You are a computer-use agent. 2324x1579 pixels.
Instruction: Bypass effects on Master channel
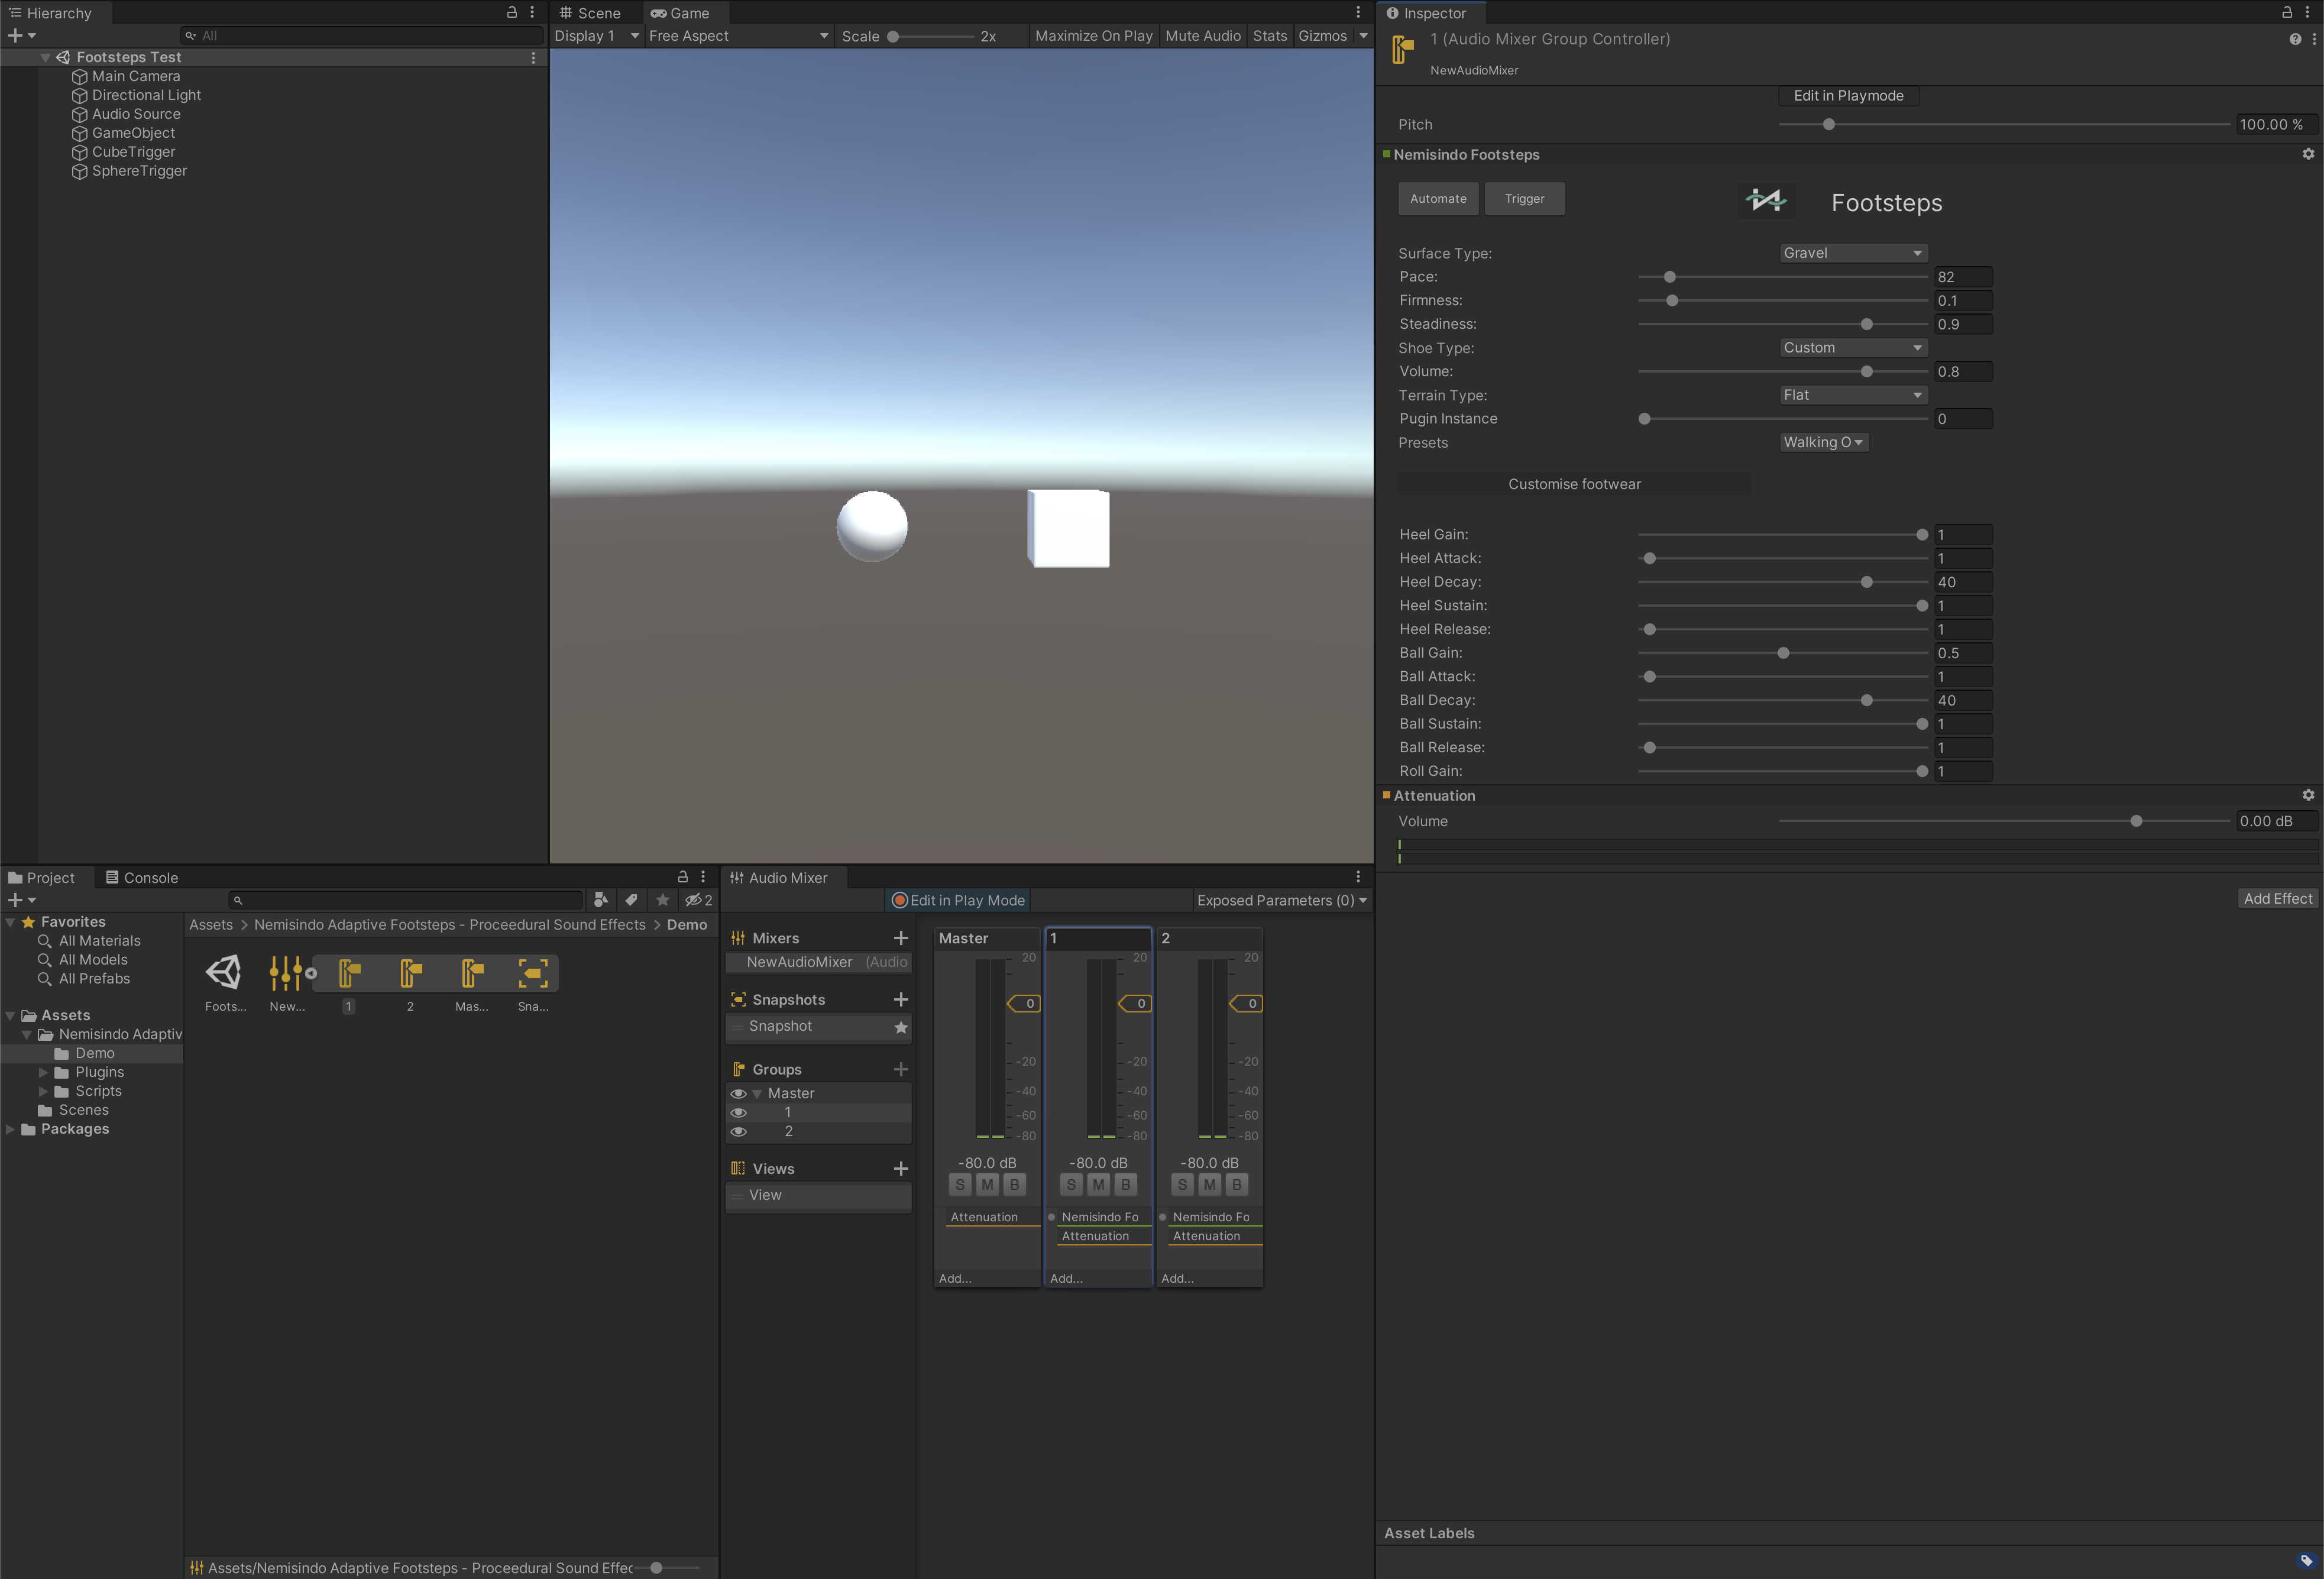coord(1014,1185)
